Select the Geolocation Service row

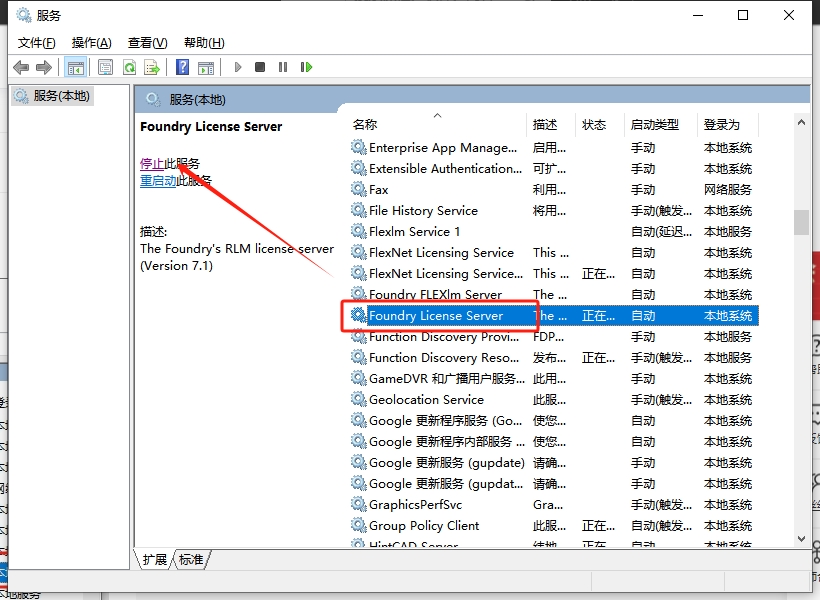click(426, 400)
